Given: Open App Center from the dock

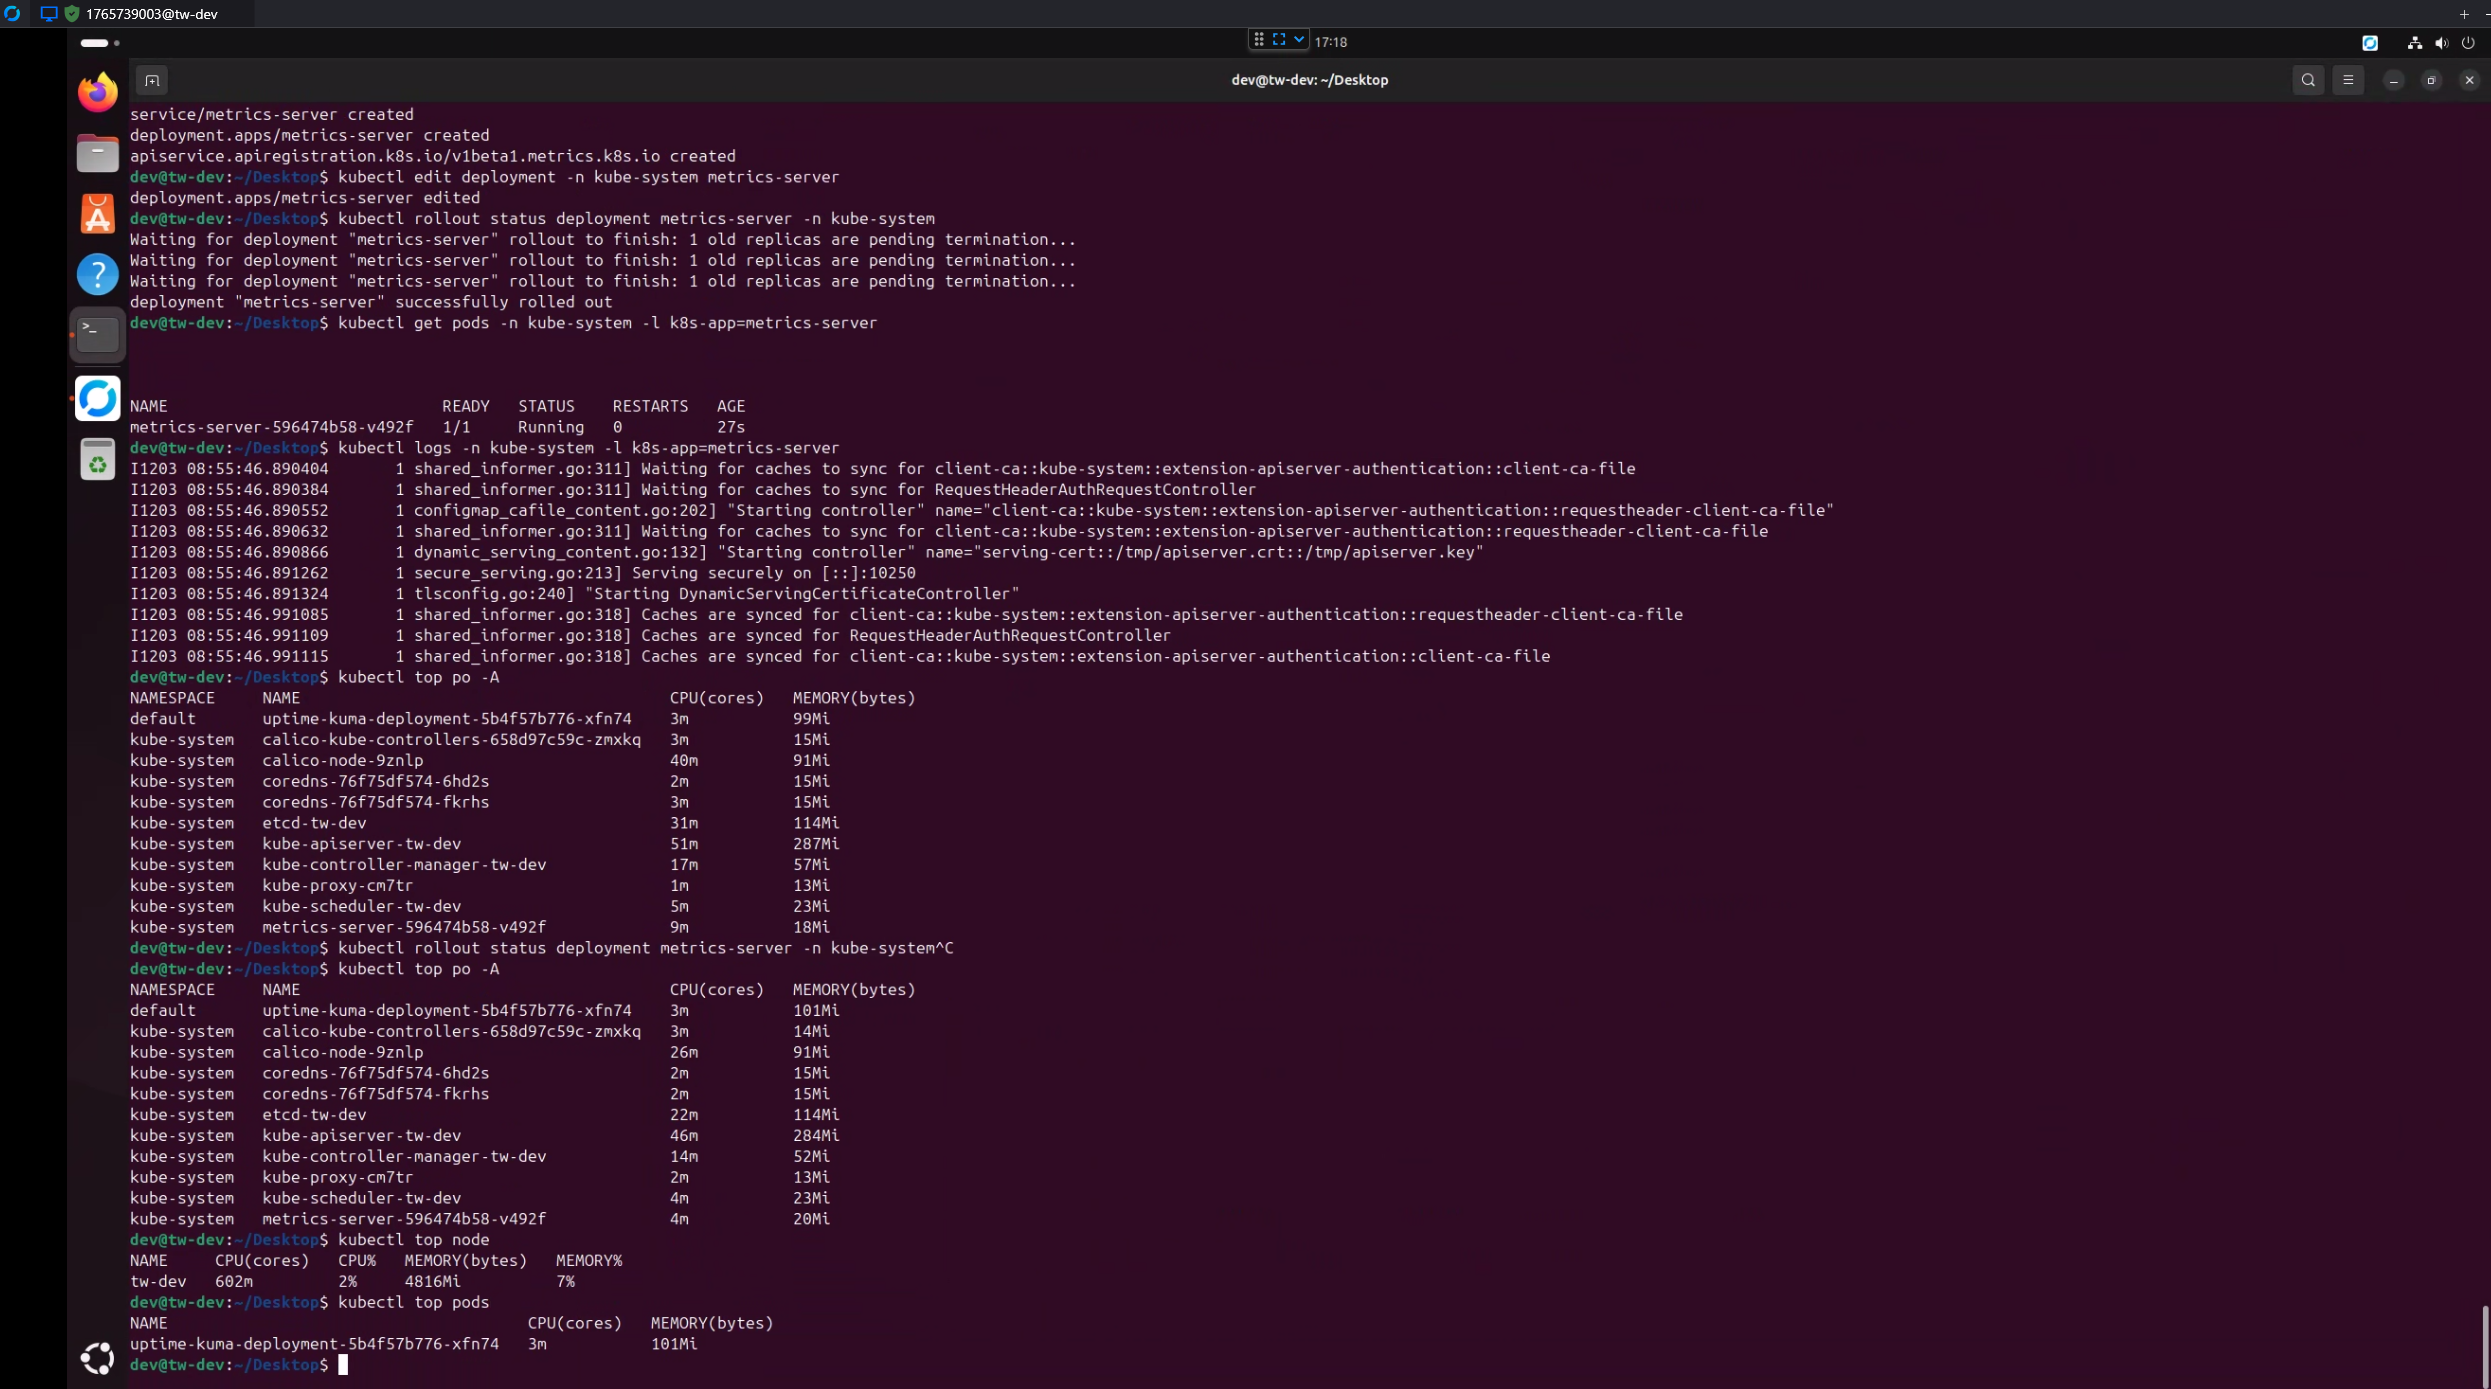Looking at the screenshot, I should pyautogui.click(x=97, y=213).
